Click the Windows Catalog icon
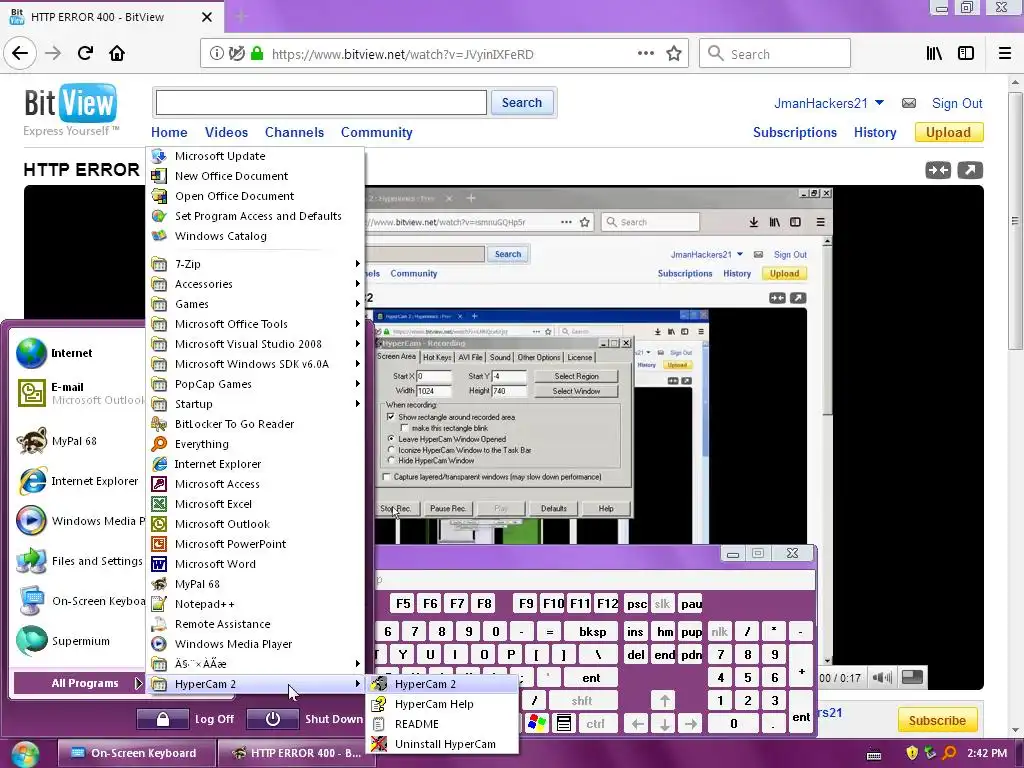The height and width of the screenshot is (768, 1024). 159,236
